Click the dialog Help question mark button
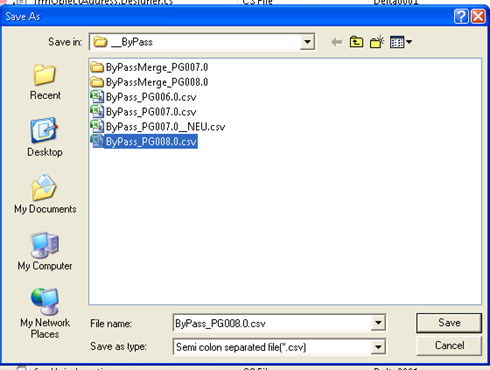The height and width of the screenshot is (370, 490). click(461, 16)
